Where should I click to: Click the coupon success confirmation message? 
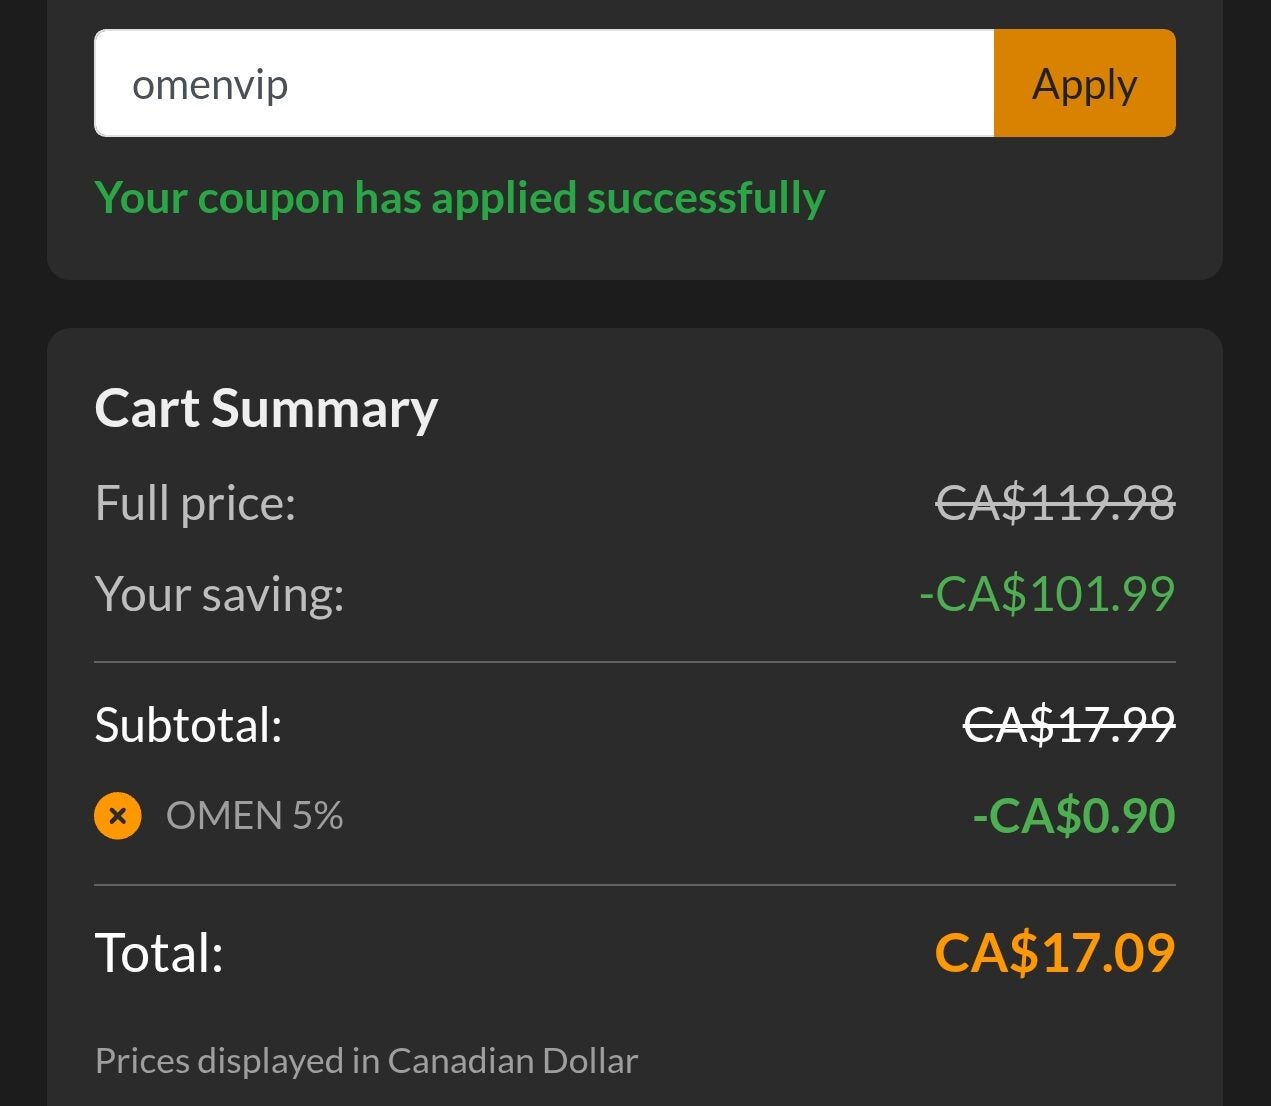[x=459, y=197]
